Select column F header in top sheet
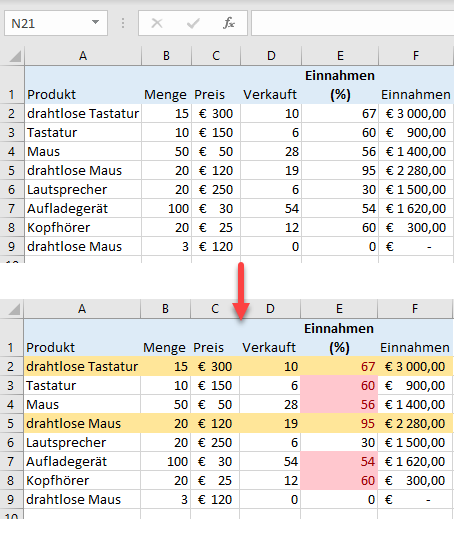The image size is (456, 541). pos(416,56)
